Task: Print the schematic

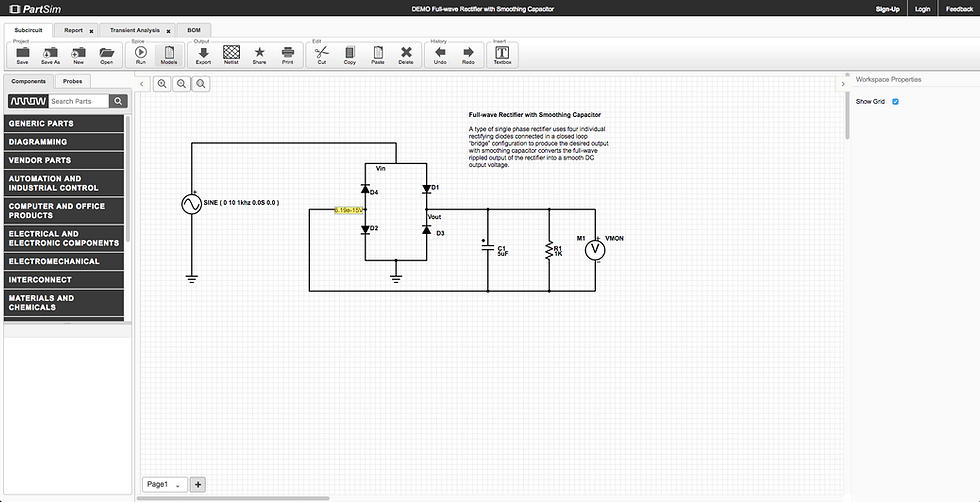Action: [x=288, y=55]
